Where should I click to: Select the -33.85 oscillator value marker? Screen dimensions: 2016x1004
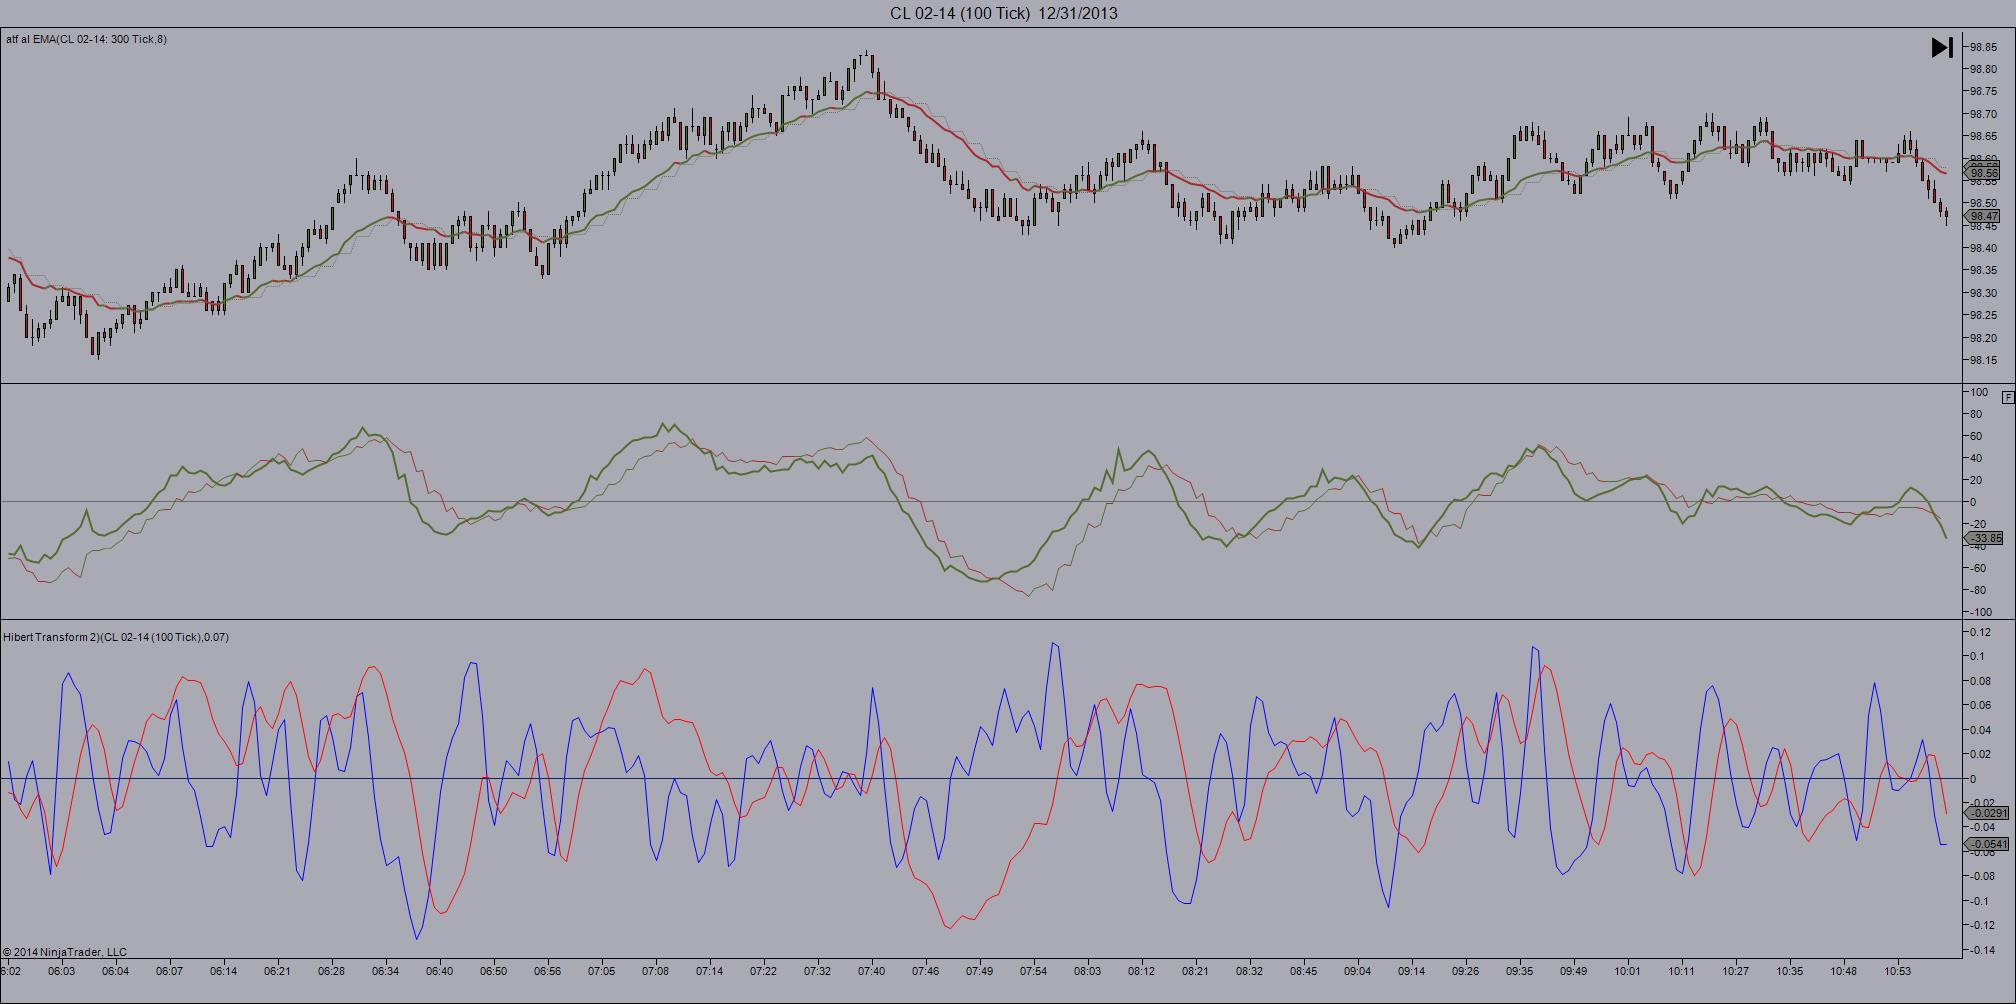[1986, 538]
